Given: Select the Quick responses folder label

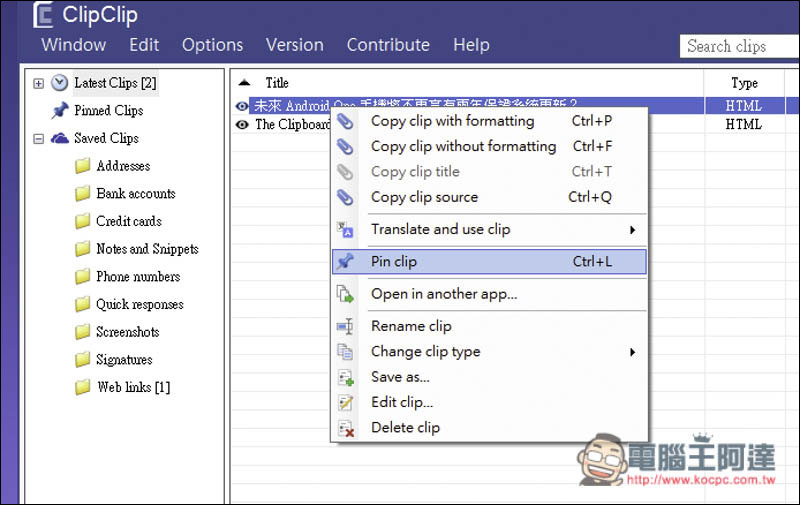Looking at the screenshot, I should pos(140,305).
